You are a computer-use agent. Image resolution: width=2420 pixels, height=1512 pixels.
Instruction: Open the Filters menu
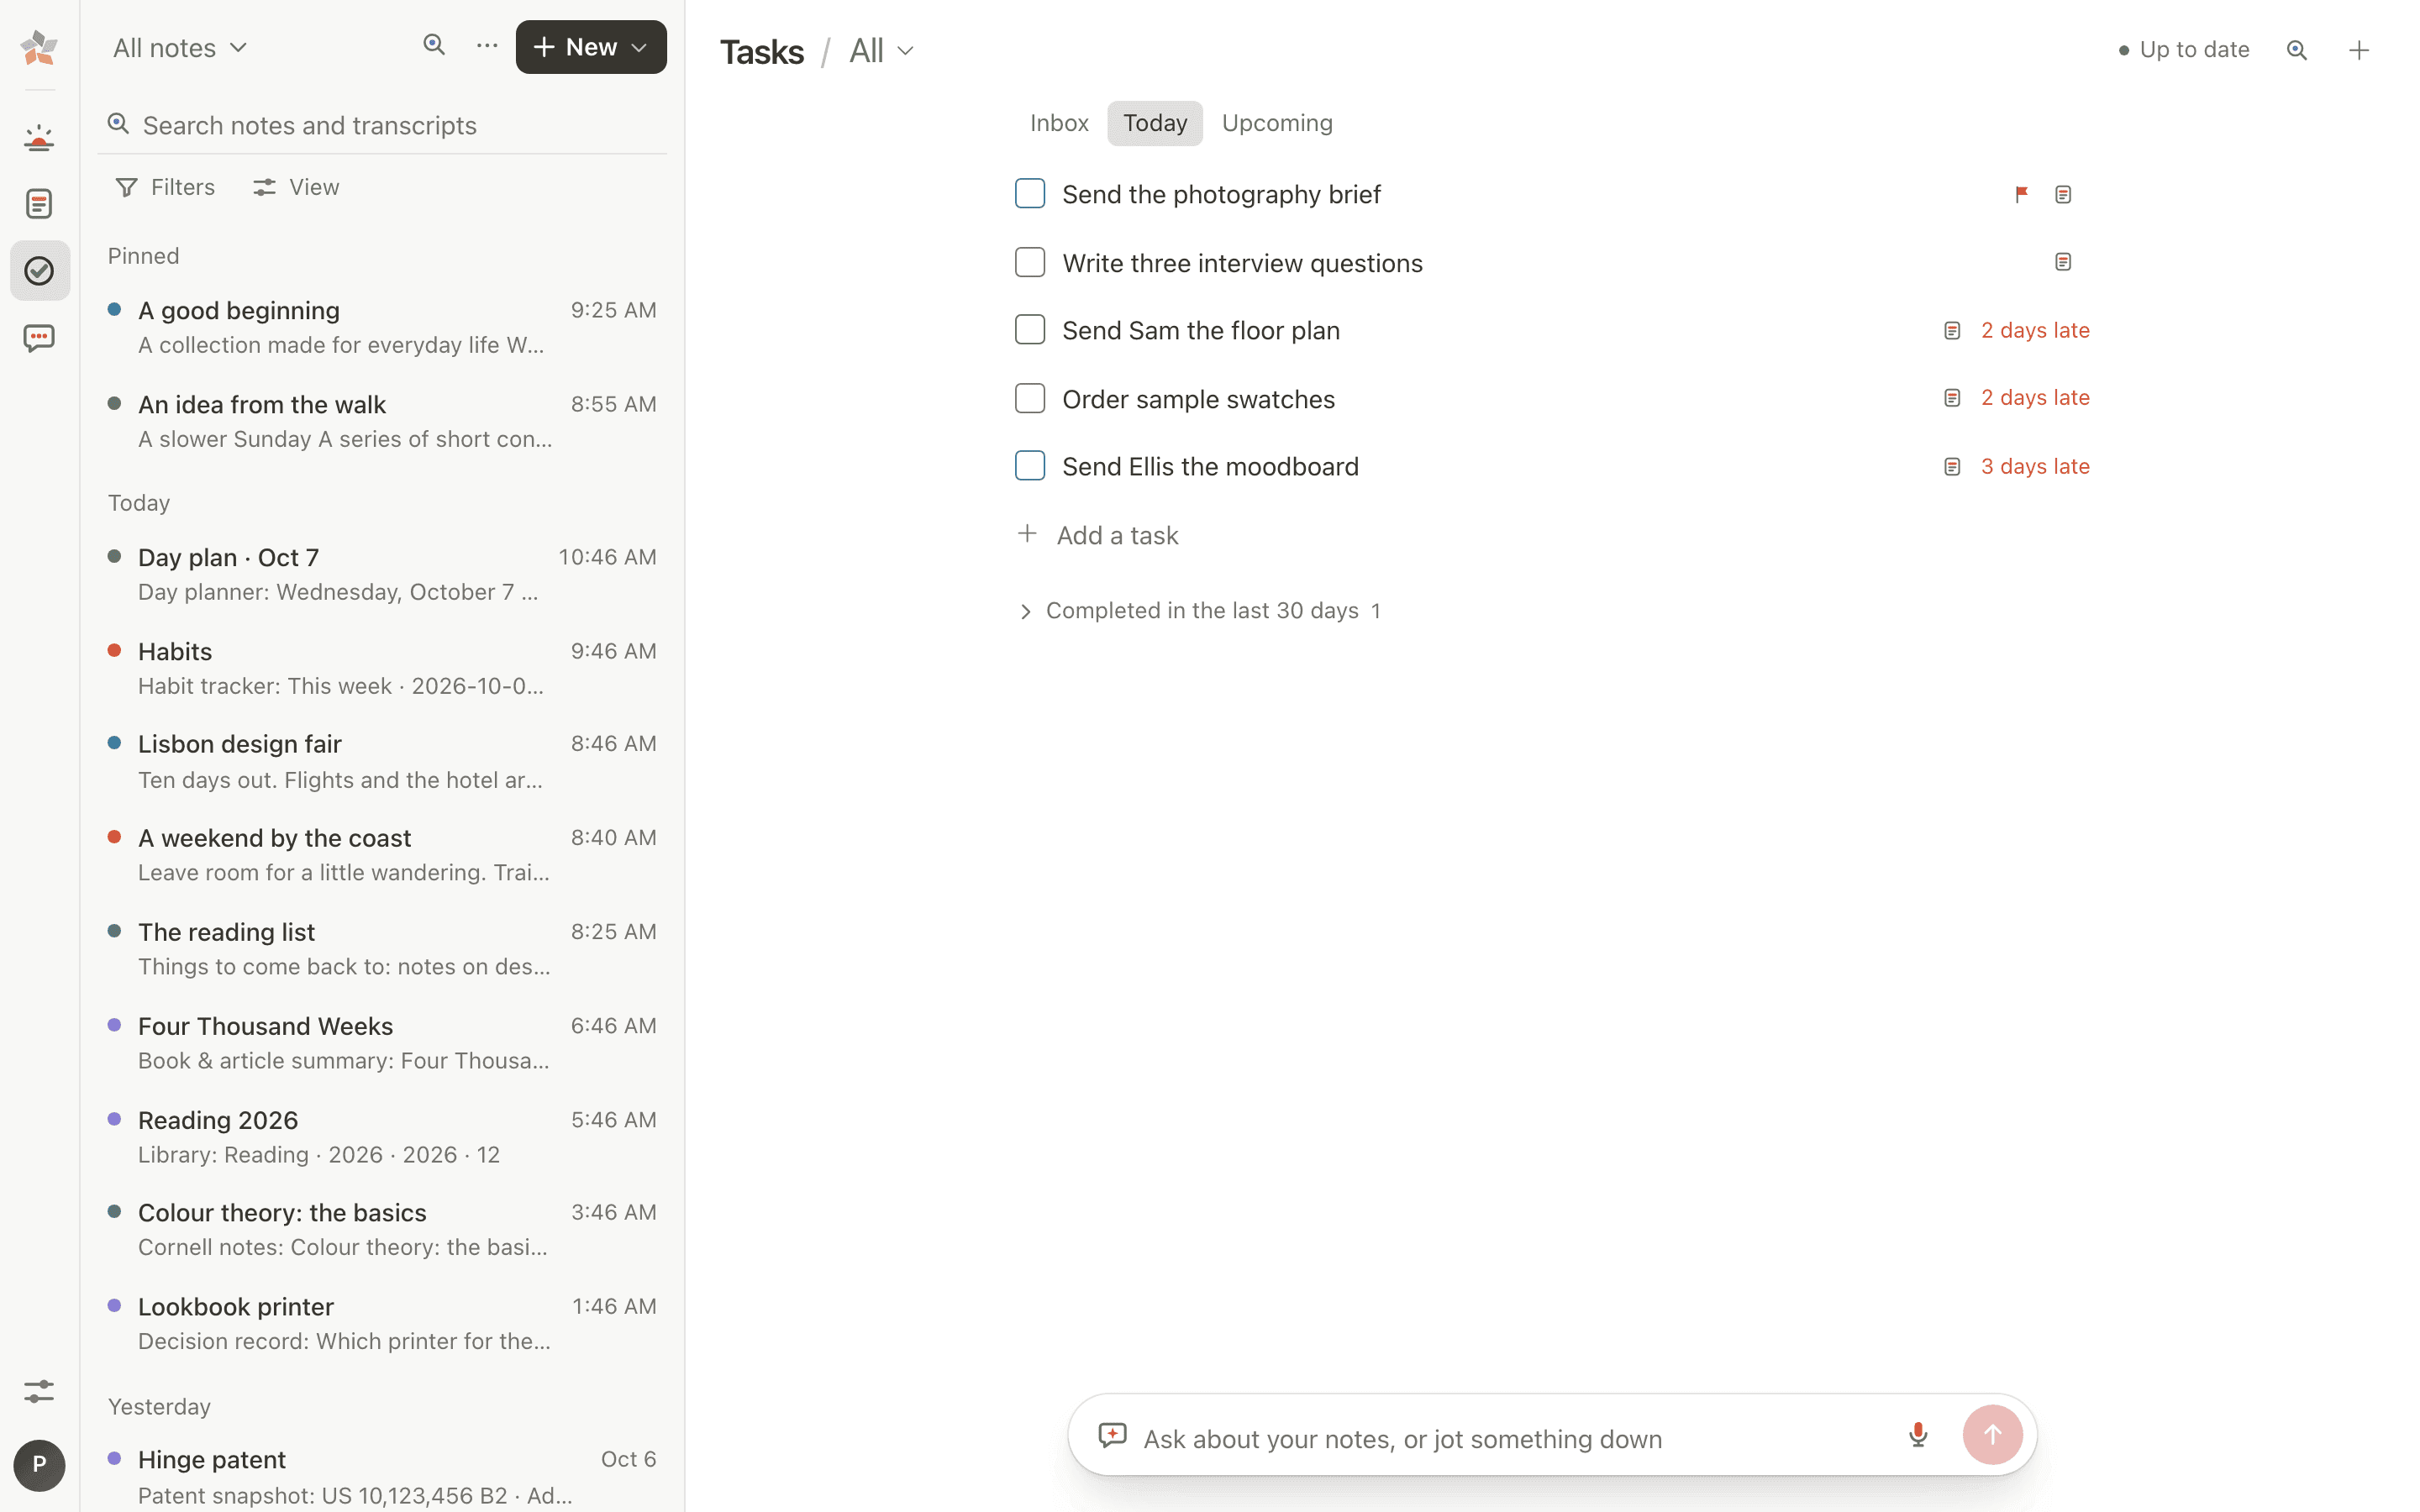(165, 187)
